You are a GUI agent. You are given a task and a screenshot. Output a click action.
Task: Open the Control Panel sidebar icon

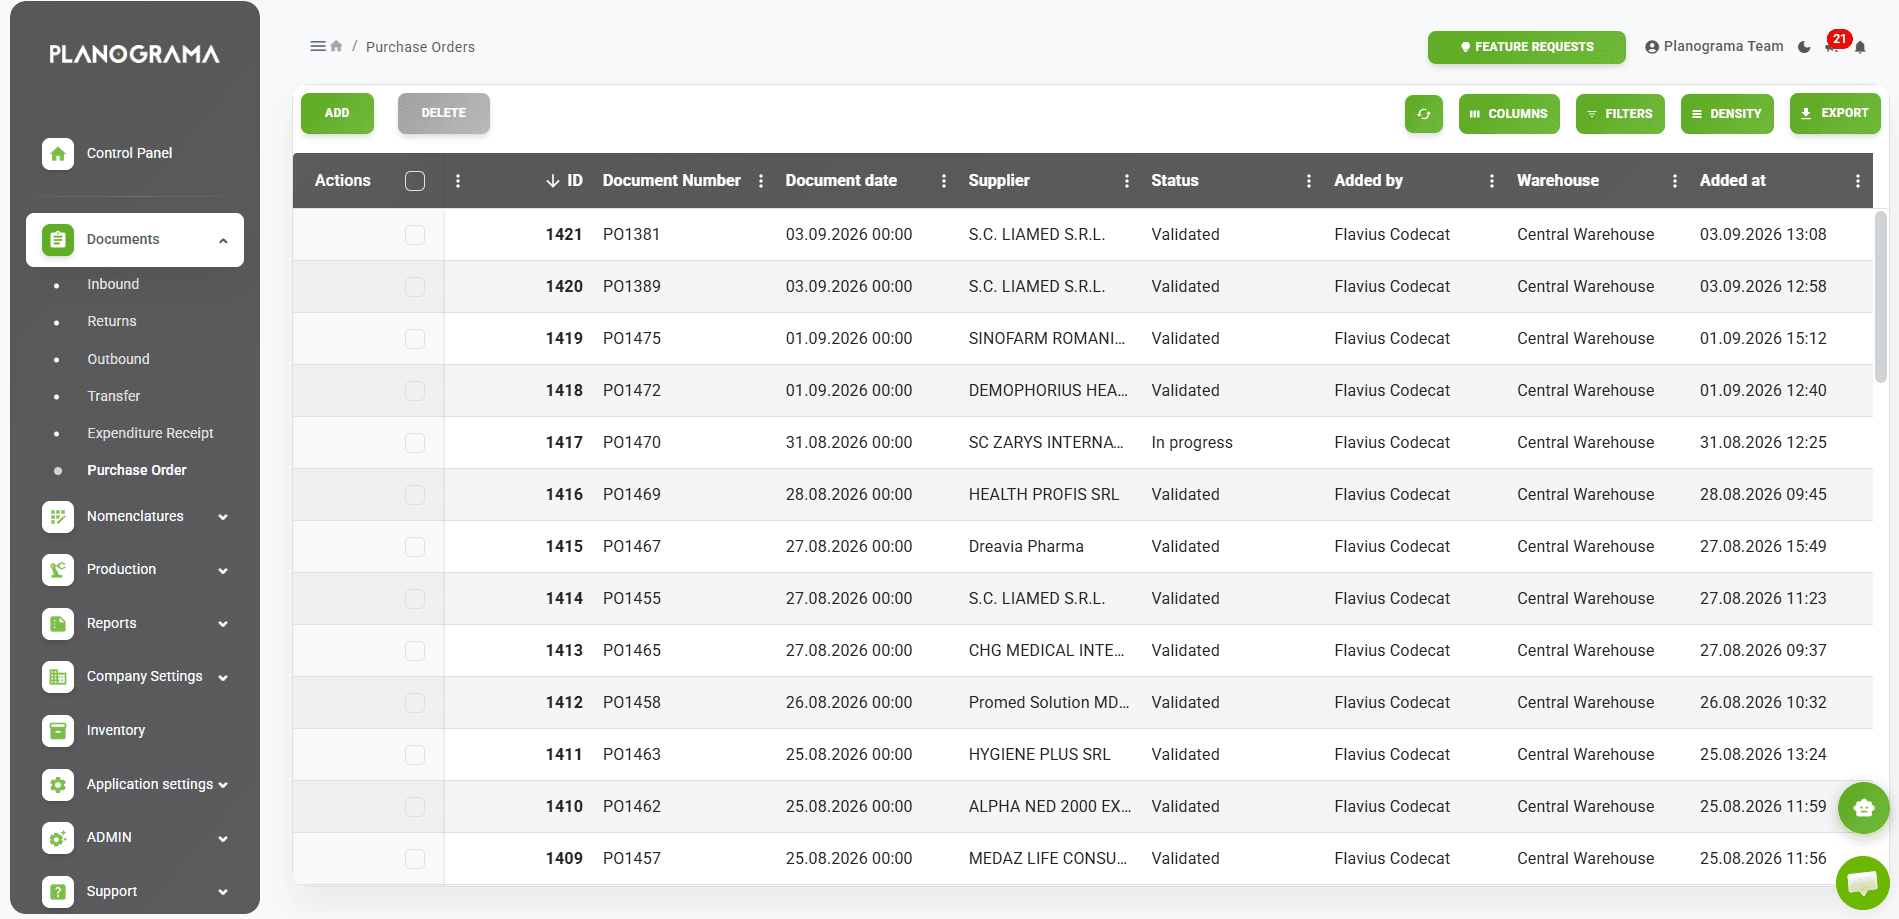58,153
